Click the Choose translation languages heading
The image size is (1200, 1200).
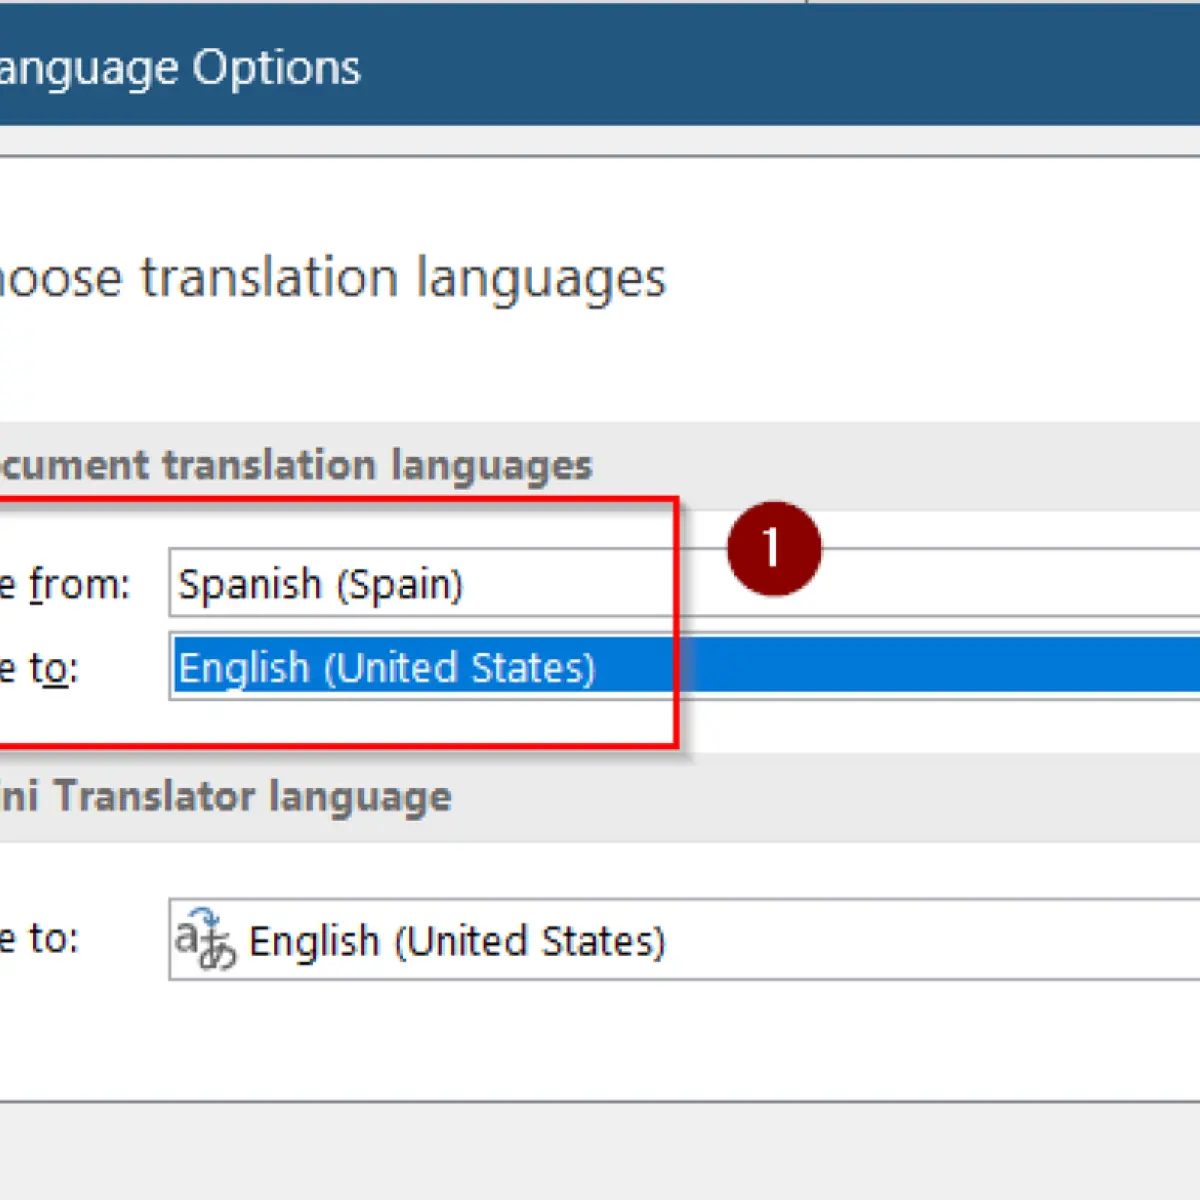pyautogui.click(x=332, y=278)
